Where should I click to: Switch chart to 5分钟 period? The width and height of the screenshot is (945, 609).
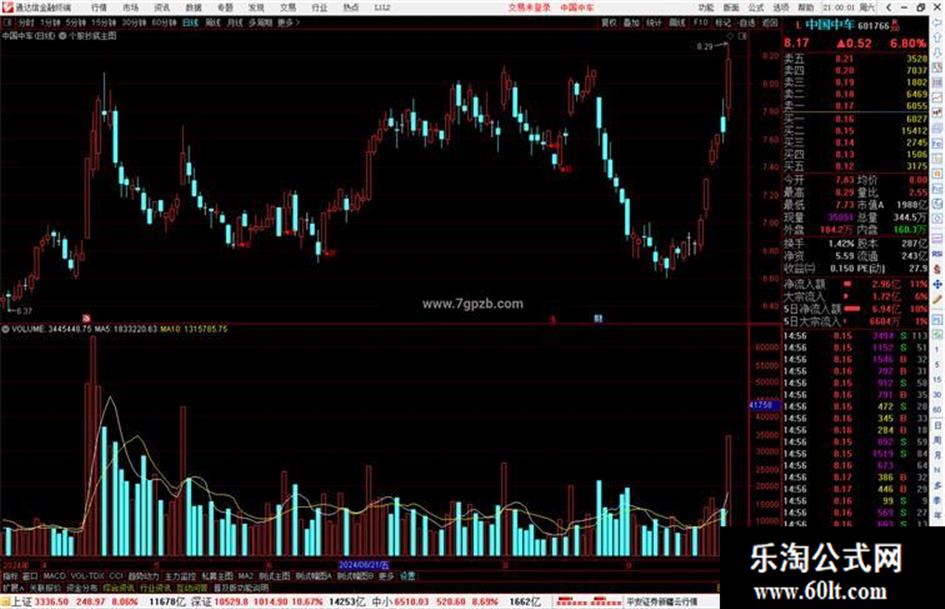tap(76, 22)
